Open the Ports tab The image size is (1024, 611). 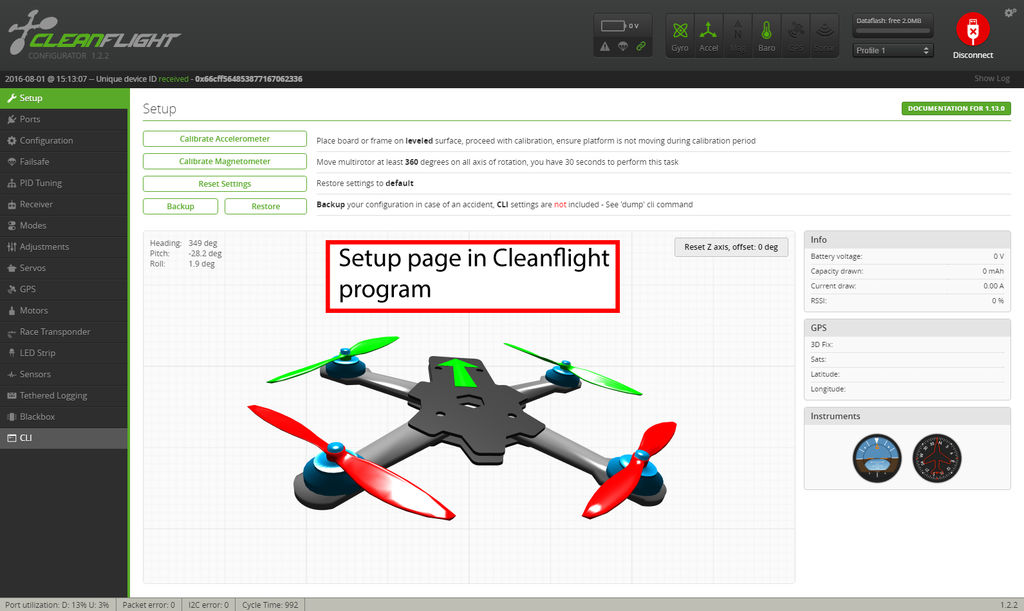pyautogui.click(x=64, y=119)
